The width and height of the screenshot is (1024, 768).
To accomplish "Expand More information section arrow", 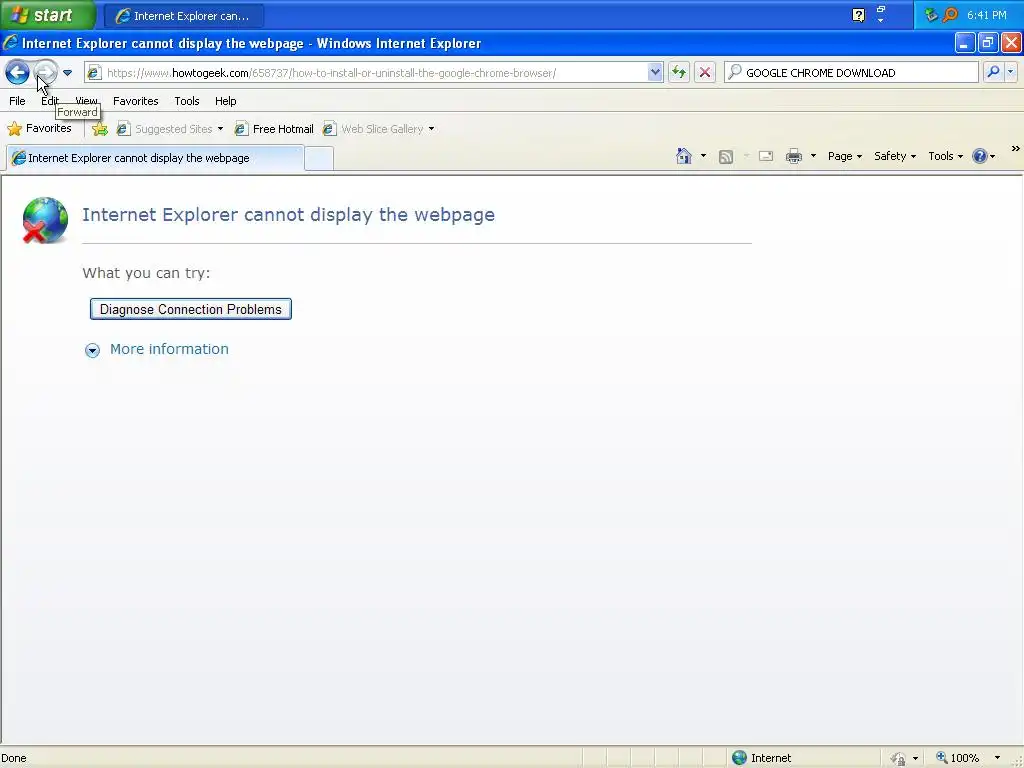I will pos(92,351).
